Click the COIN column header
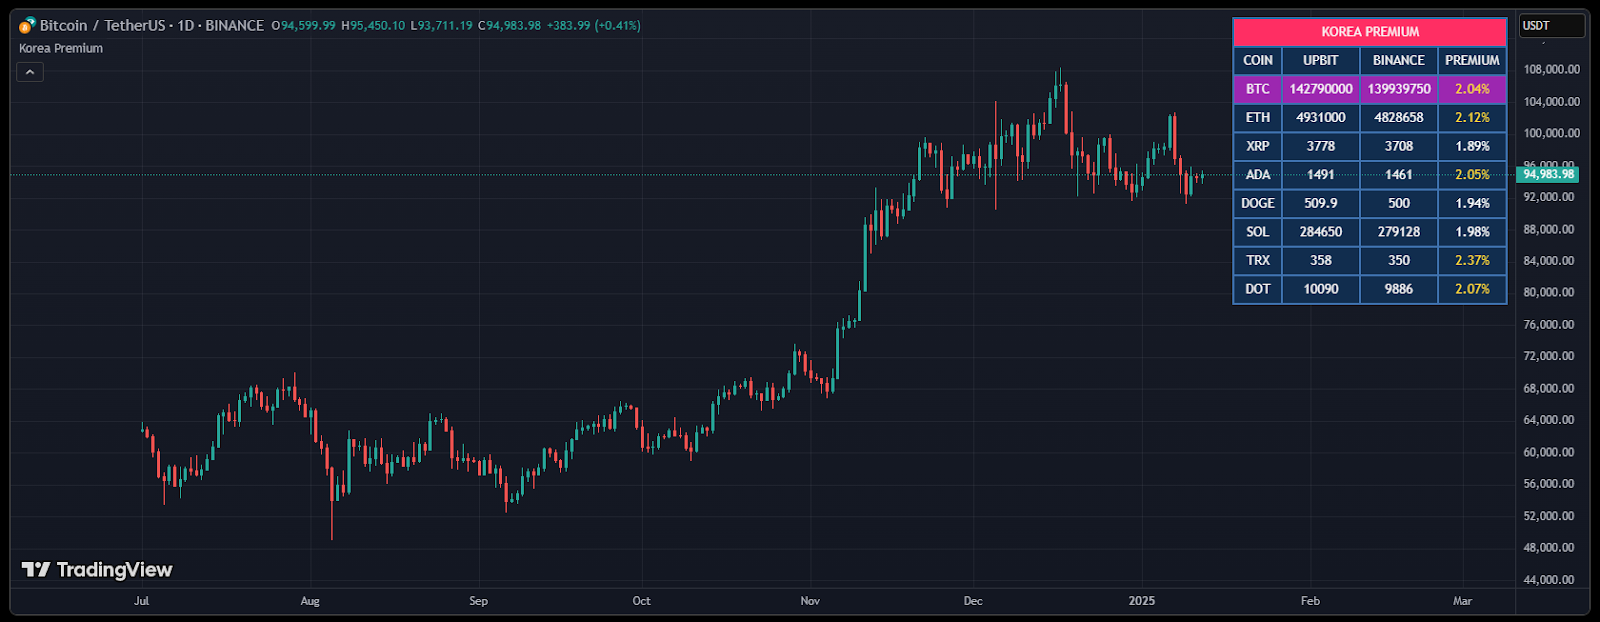Viewport: 1600px width, 622px height. click(1258, 60)
